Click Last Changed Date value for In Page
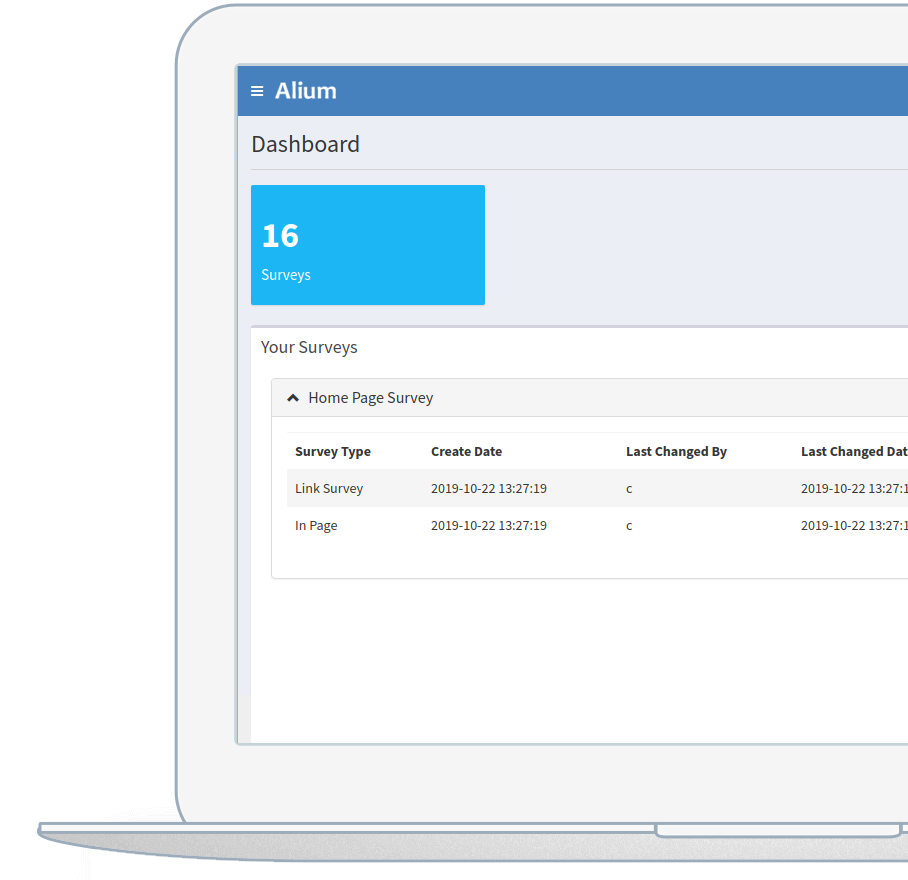This screenshot has width=908, height=880. click(853, 526)
